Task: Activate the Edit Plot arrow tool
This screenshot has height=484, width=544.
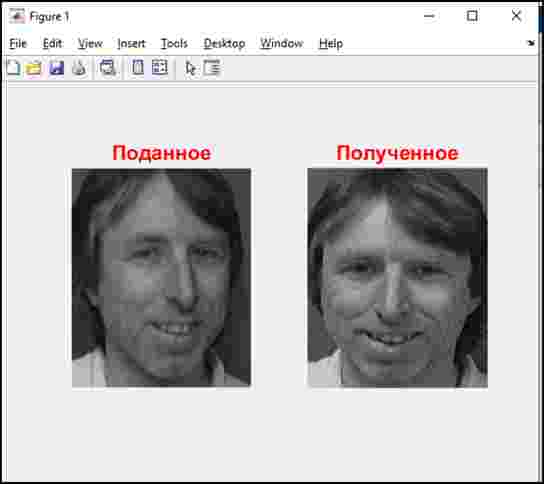Action: tap(190, 68)
